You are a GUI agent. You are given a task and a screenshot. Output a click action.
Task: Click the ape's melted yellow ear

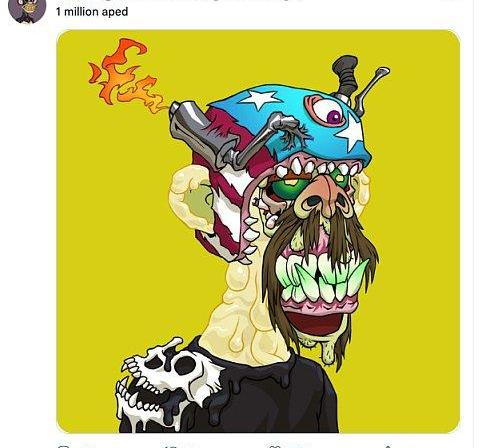tap(191, 199)
